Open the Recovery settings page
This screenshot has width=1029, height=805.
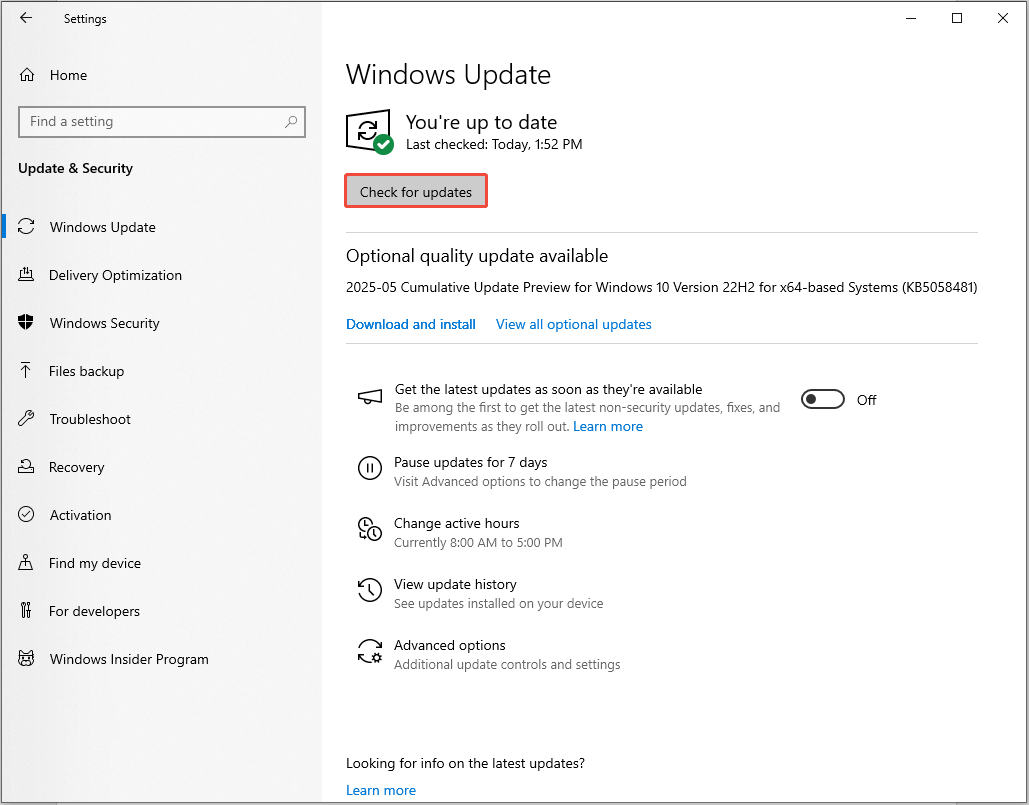pos(76,467)
